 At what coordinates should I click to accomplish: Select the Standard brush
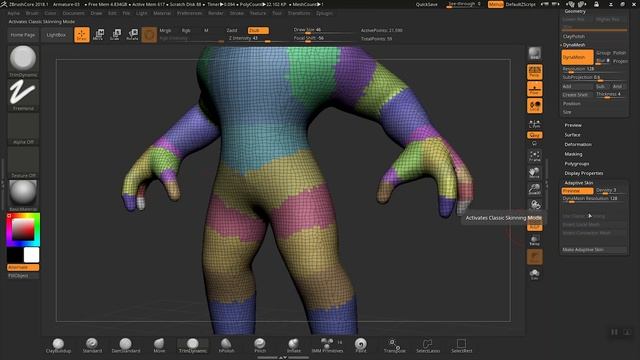pyautogui.click(x=92, y=345)
